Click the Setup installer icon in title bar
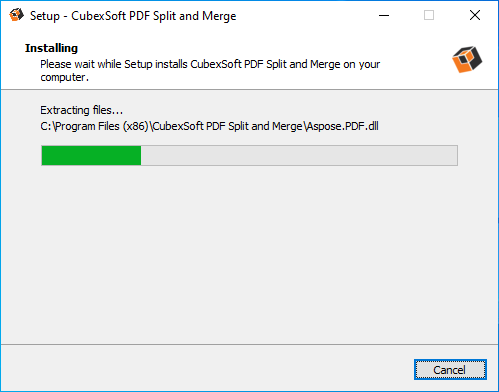This screenshot has height=392, width=499. (16, 15)
